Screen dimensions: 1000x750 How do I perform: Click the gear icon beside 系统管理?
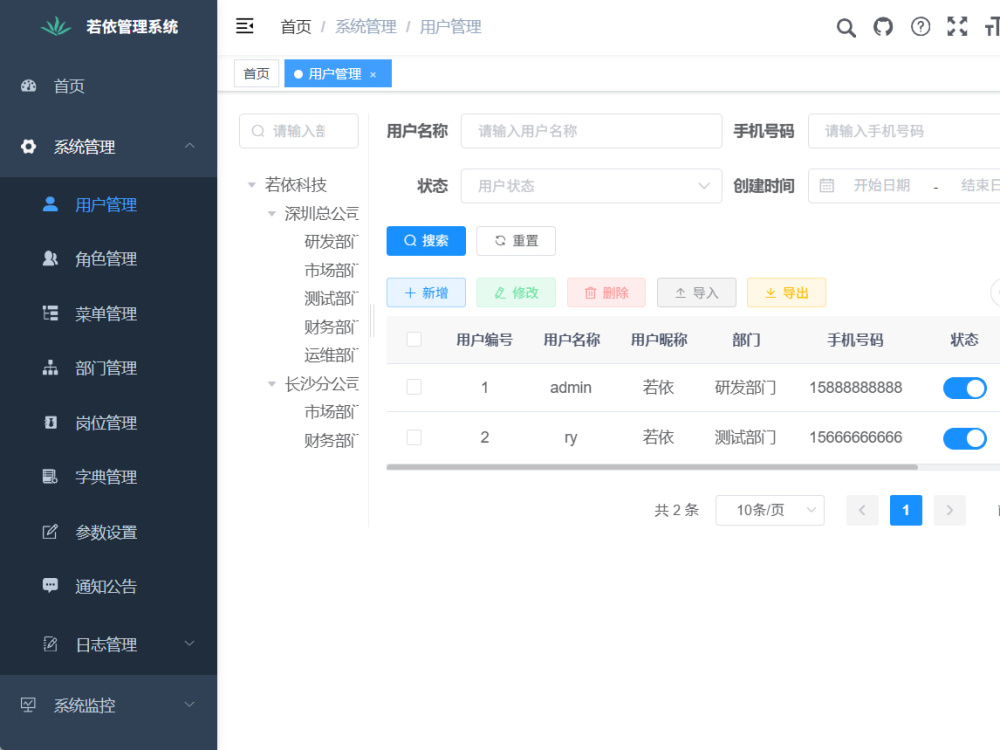[x=29, y=147]
